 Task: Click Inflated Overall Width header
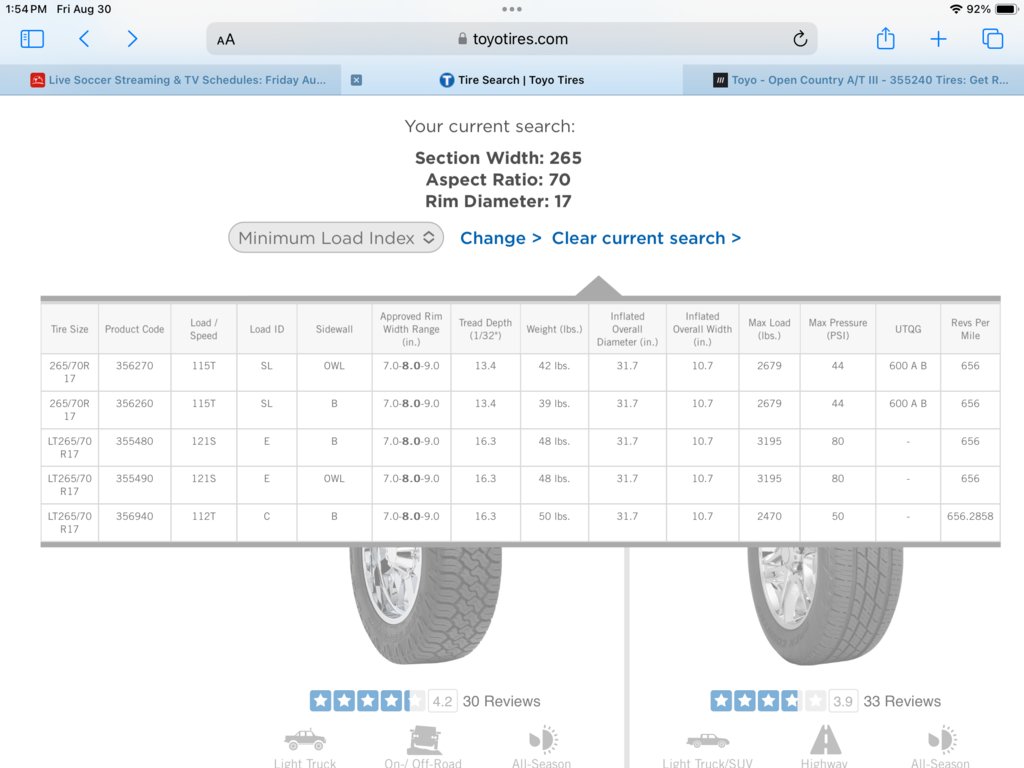(x=703, y=329)
